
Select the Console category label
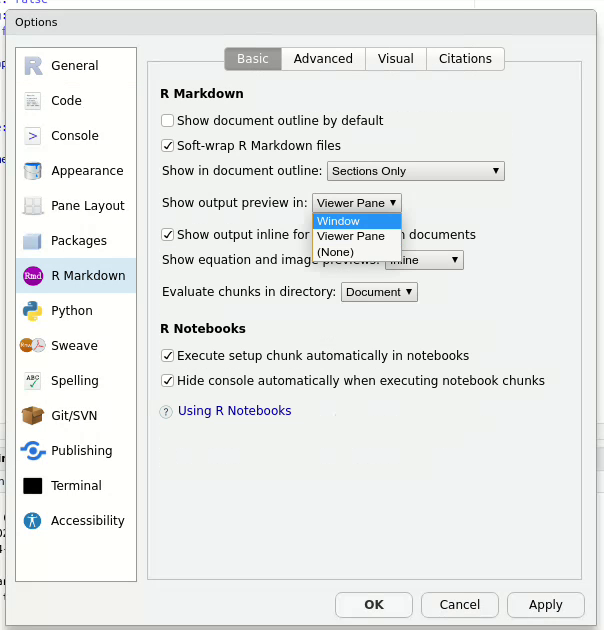point(75,136)
